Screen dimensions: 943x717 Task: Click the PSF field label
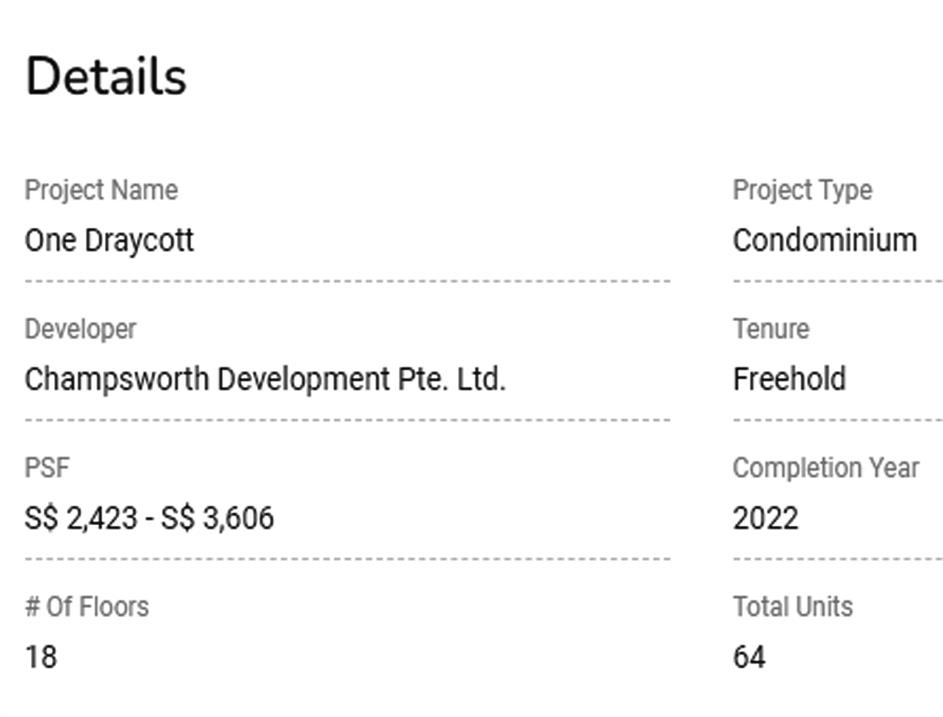pyautogui.click(x=47, y=468)
